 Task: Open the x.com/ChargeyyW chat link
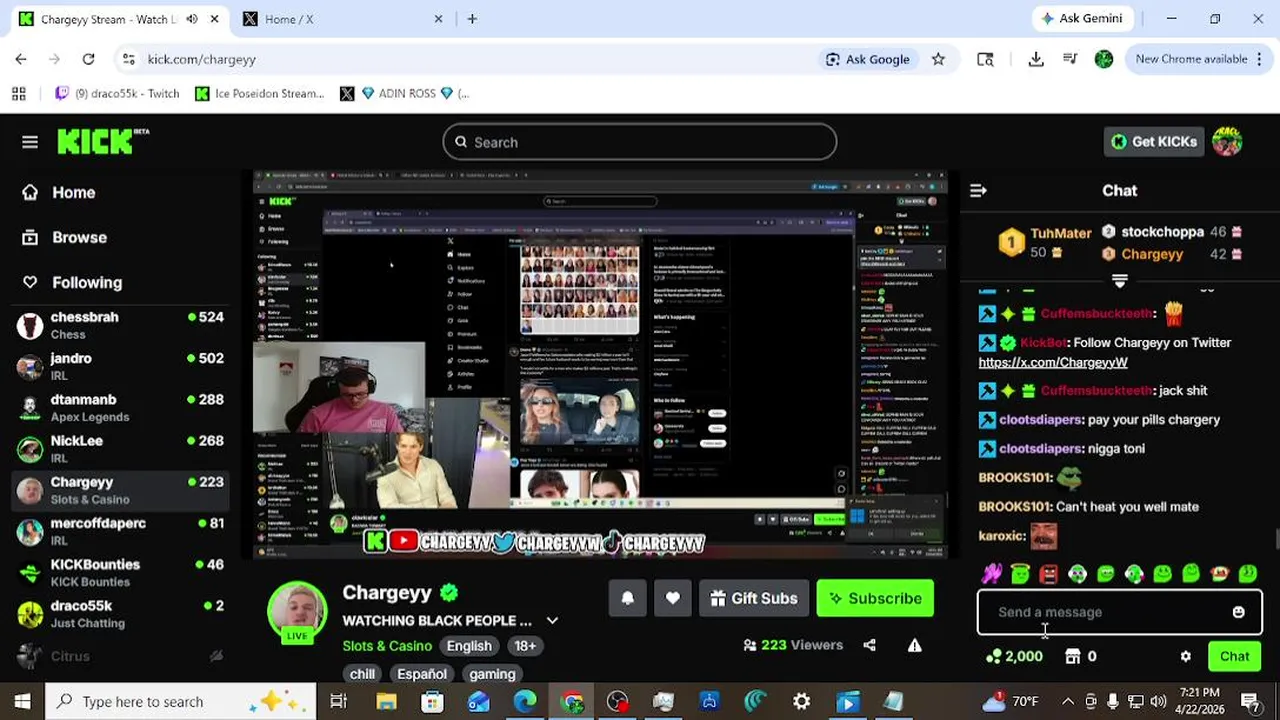[1053, 363]
